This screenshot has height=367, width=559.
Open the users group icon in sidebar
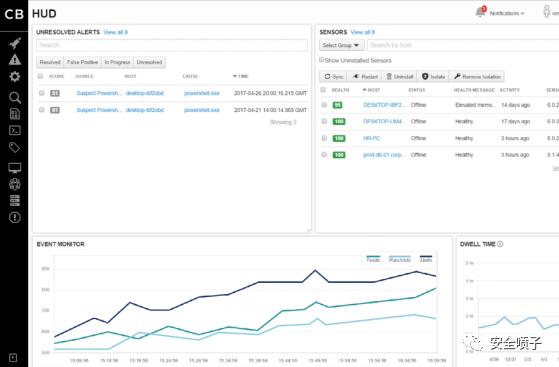(15, 184)
